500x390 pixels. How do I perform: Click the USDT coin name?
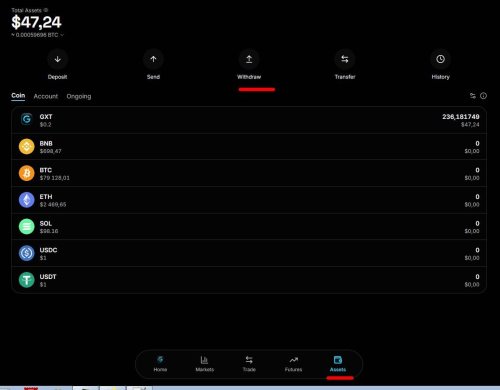point(48,277)
